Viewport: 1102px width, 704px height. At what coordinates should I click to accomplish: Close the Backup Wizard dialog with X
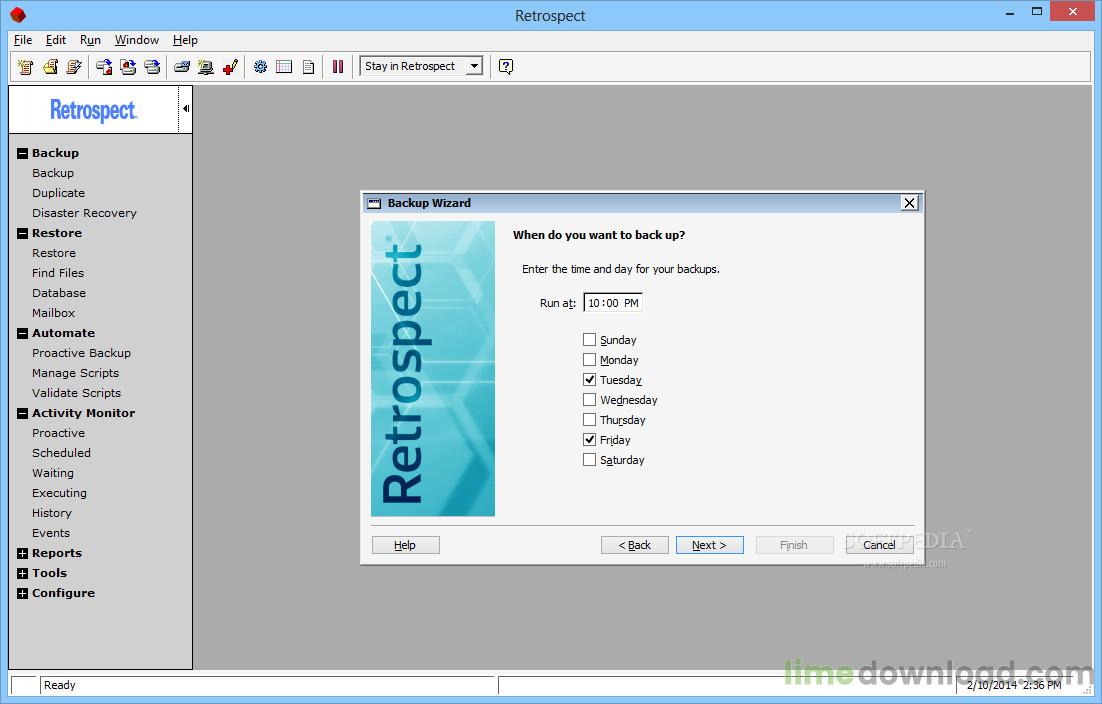[x=909, y=203]
